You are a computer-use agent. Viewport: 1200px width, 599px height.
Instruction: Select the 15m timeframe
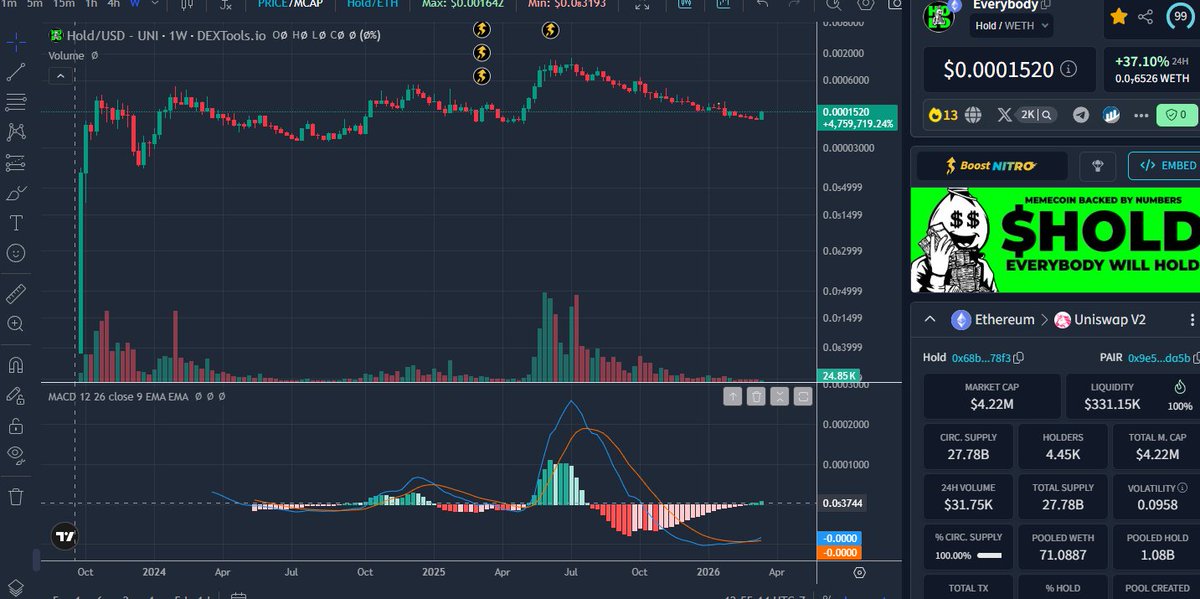point(63,5)
